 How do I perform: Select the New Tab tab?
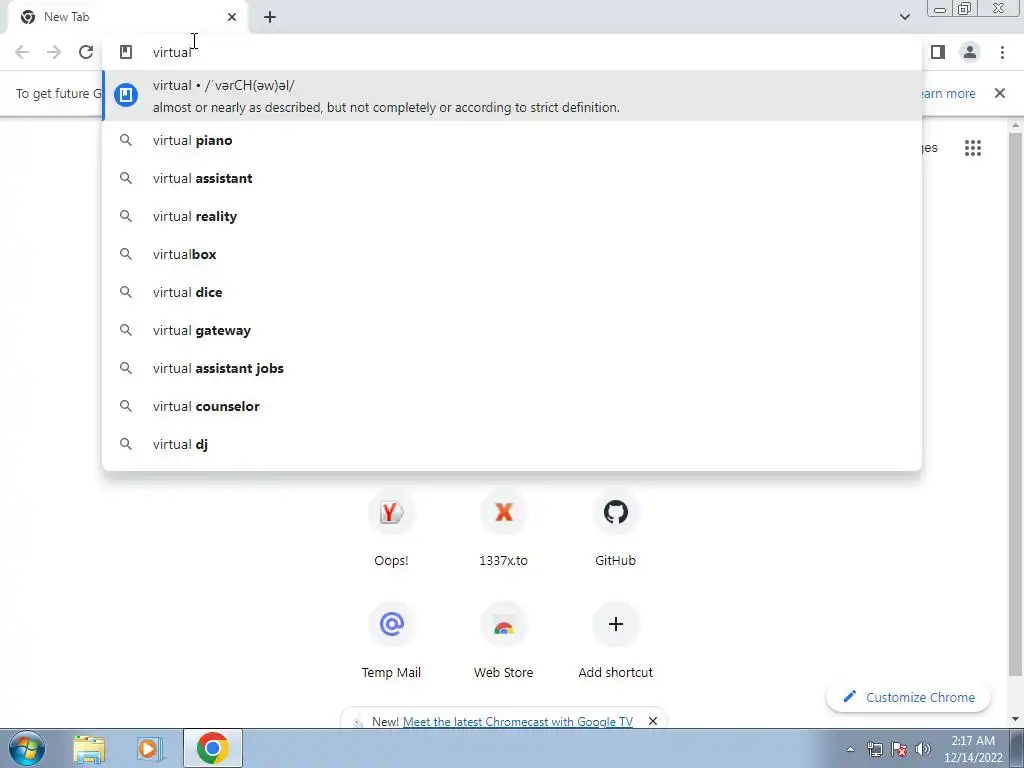click(127, 17)
